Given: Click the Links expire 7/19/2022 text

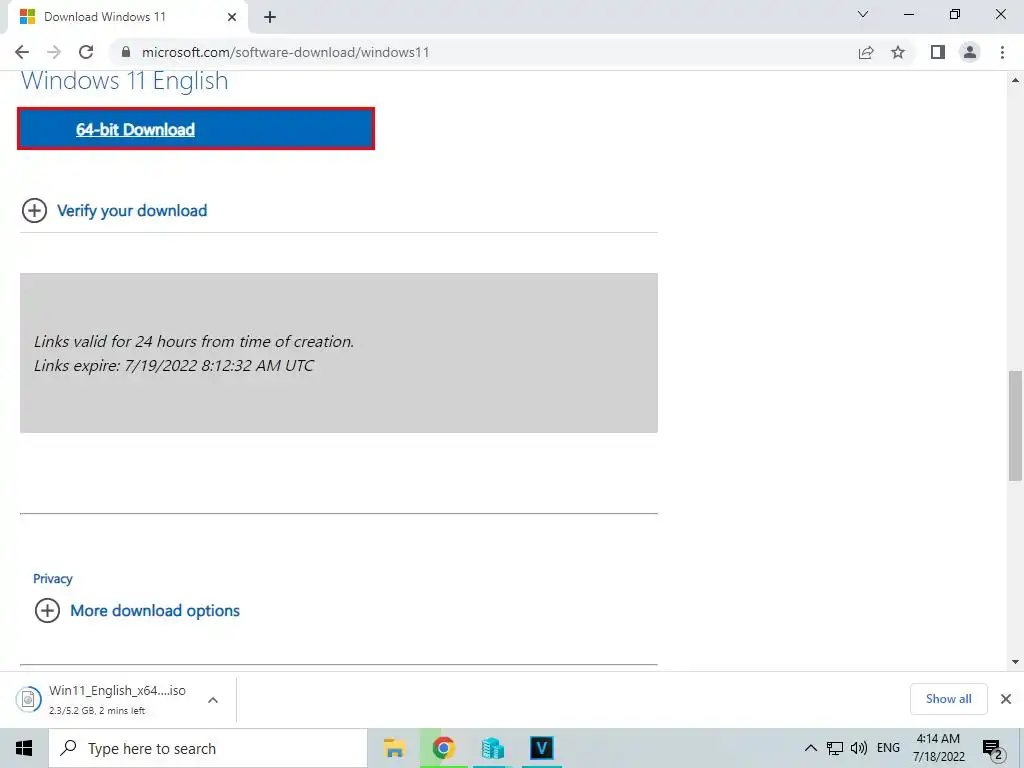Looking at the screenshot, I should click(174, 366).
